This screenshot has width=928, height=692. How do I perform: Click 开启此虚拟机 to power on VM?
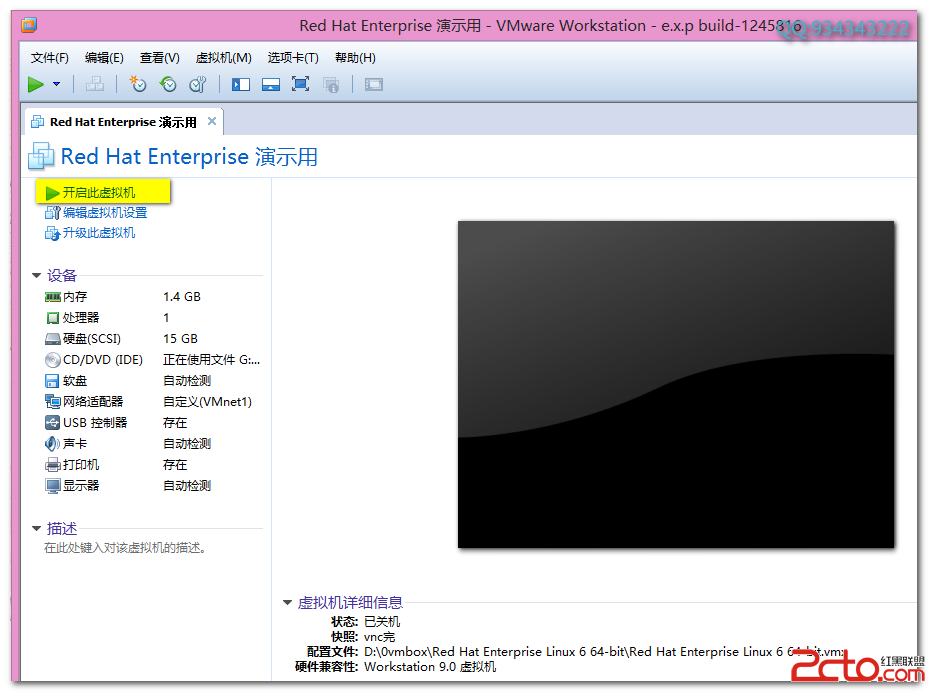pyautogui.click(x=98, y=193)
